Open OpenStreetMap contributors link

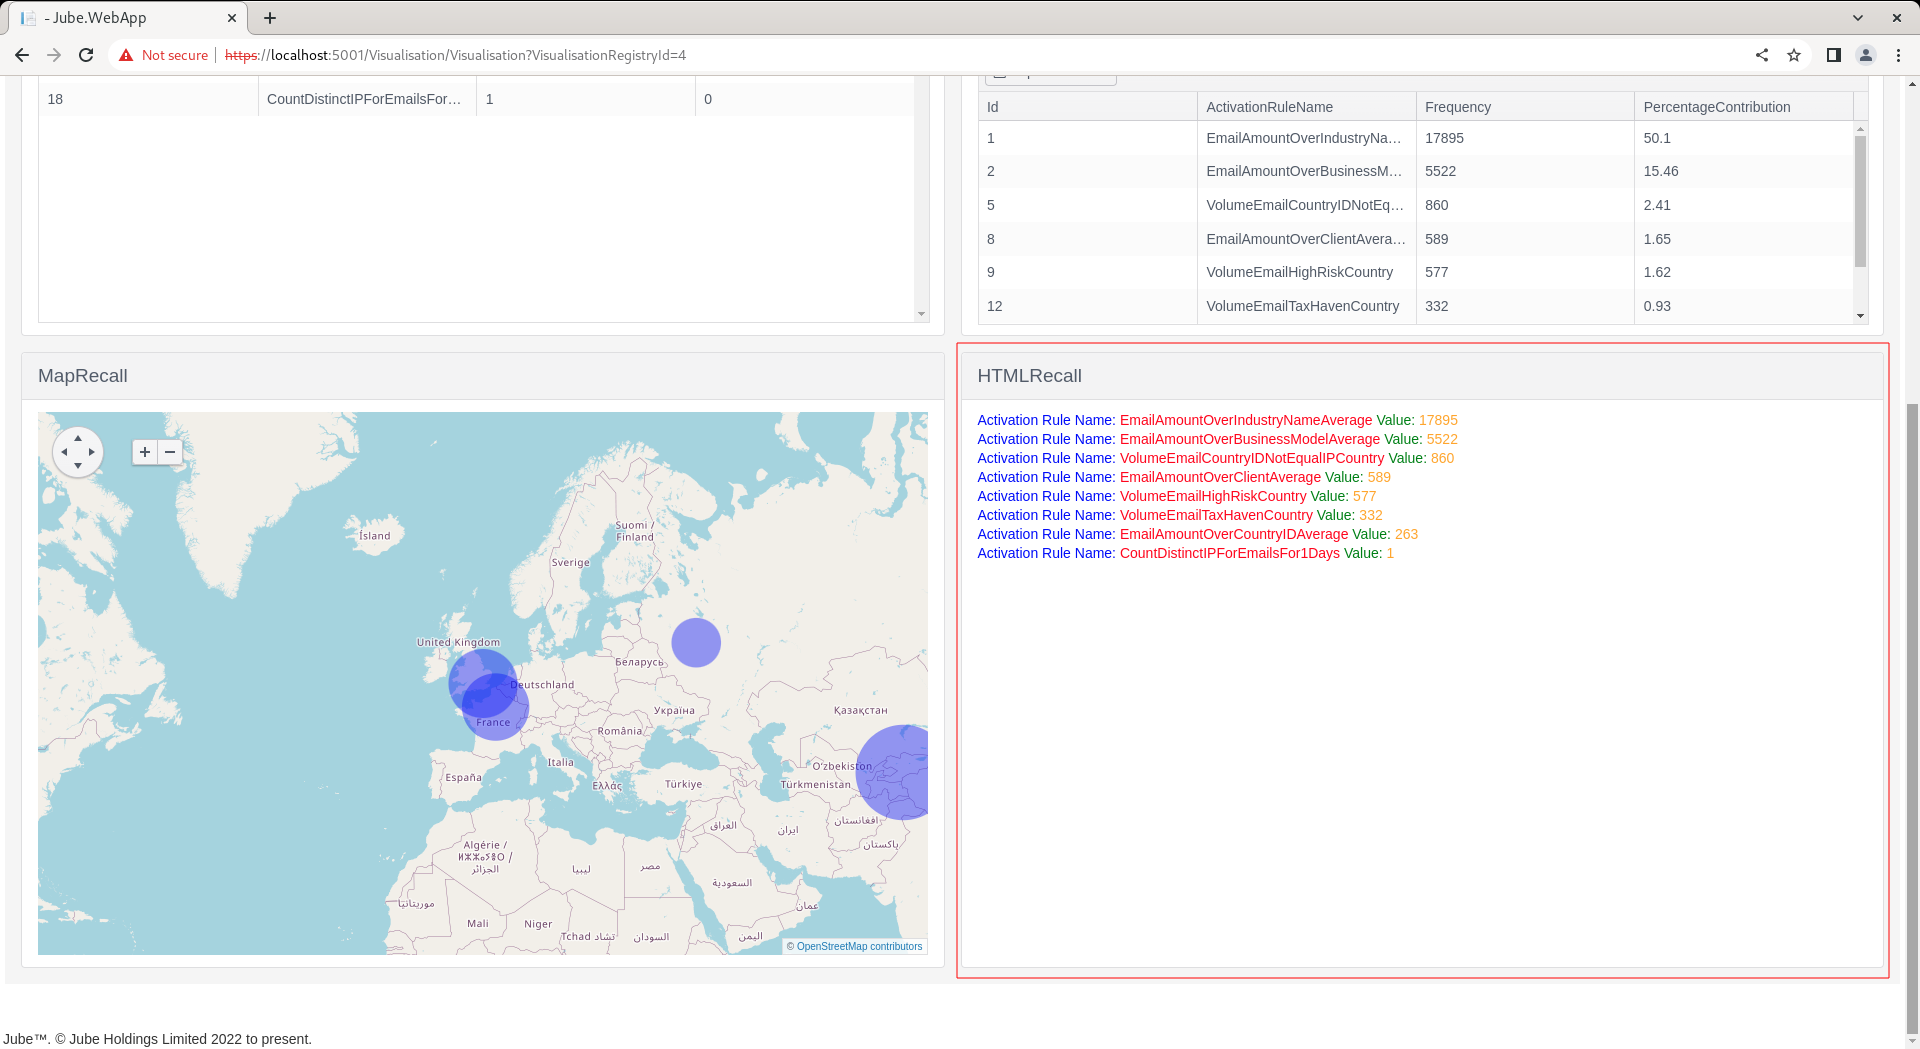click(x=859, y=946)
